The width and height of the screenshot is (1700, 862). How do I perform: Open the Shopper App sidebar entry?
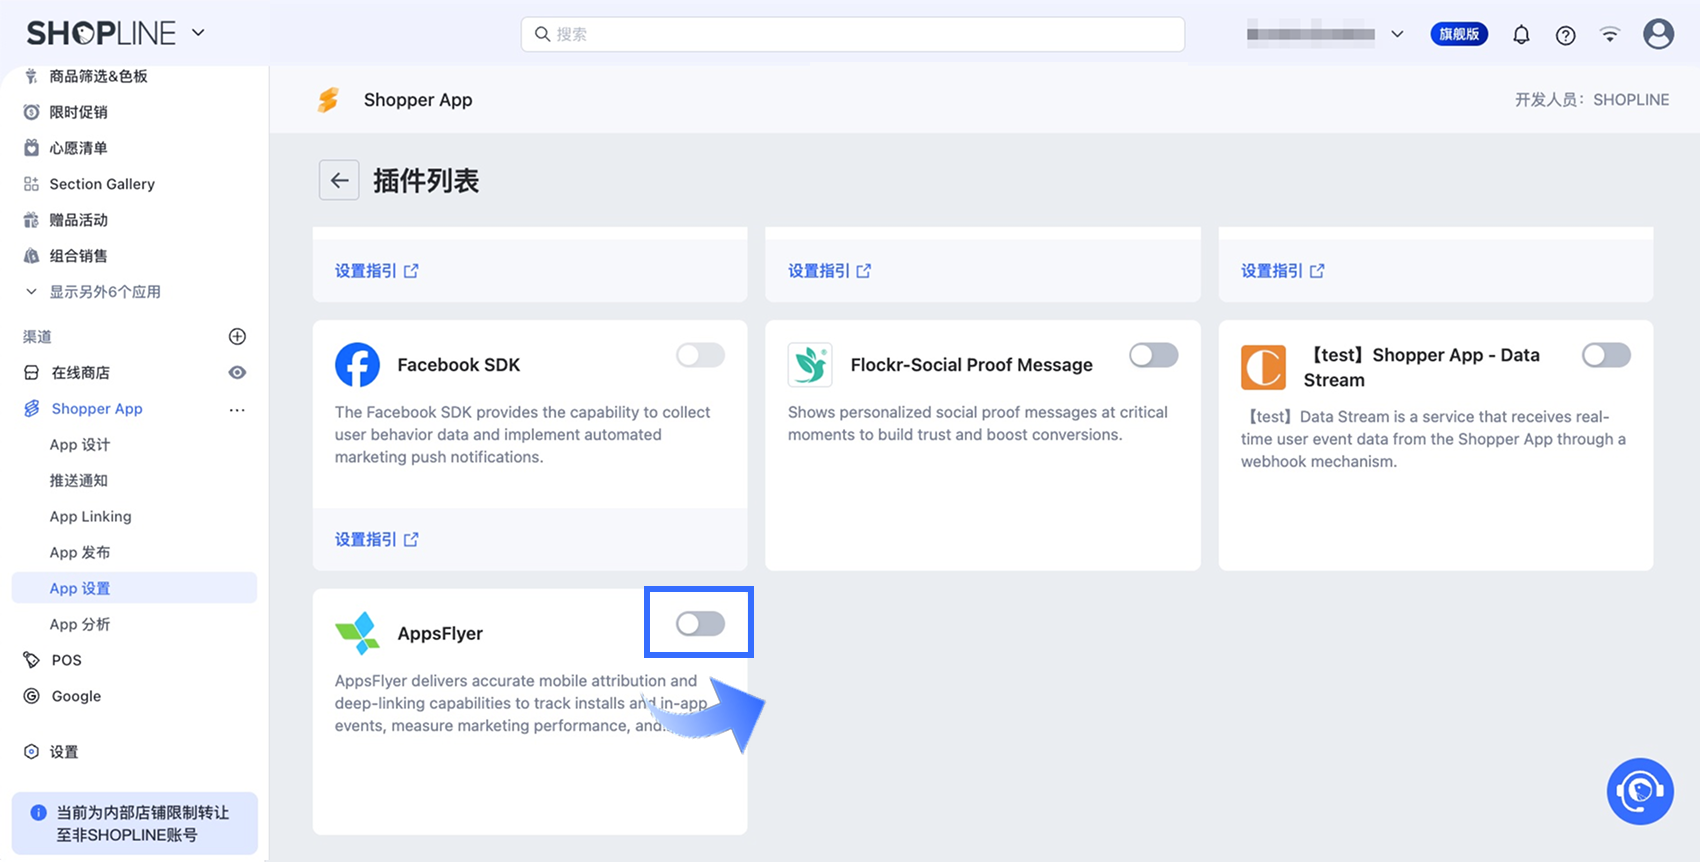[x=97, y=409]
